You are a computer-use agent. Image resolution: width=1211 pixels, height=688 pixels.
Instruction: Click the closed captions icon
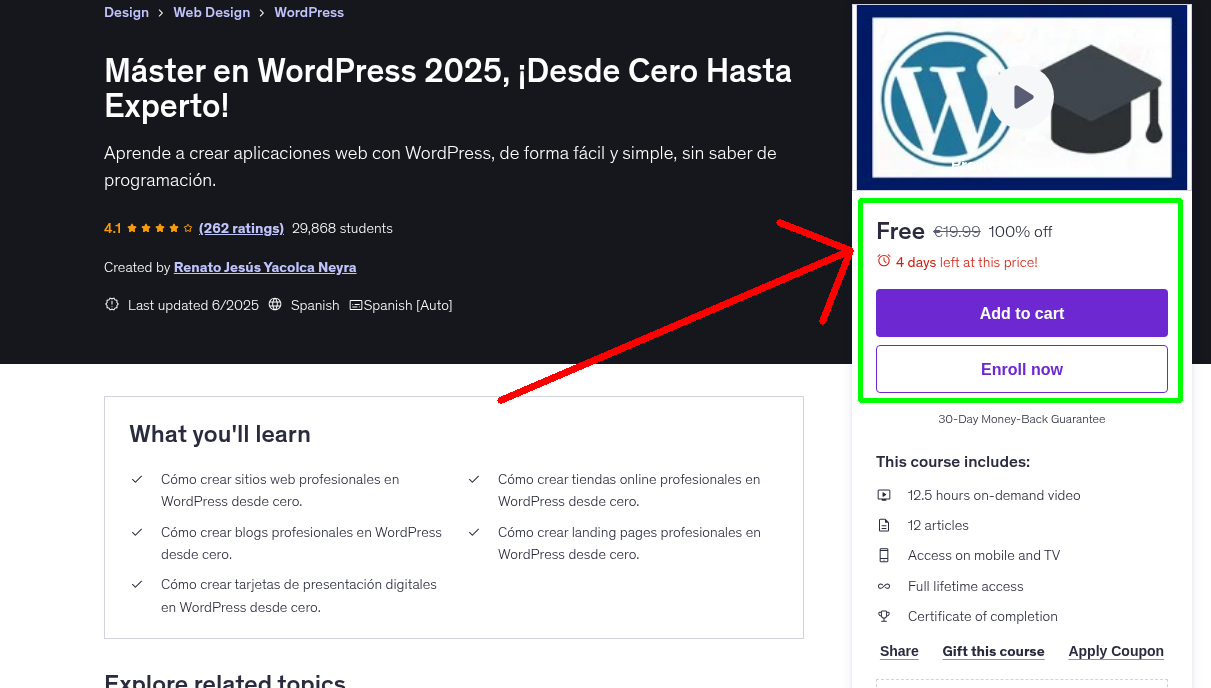tap(355, 305)
